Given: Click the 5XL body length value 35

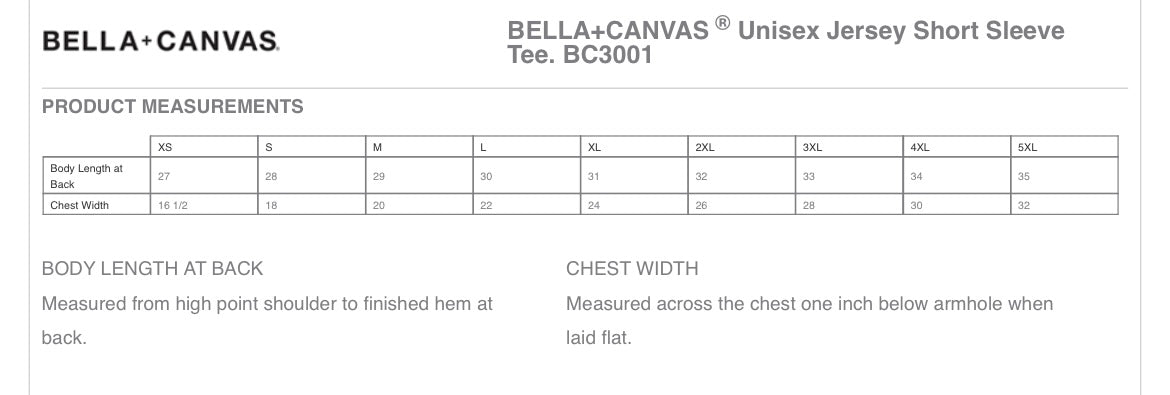Looking at the screenshot, I should click(1024, 177).
